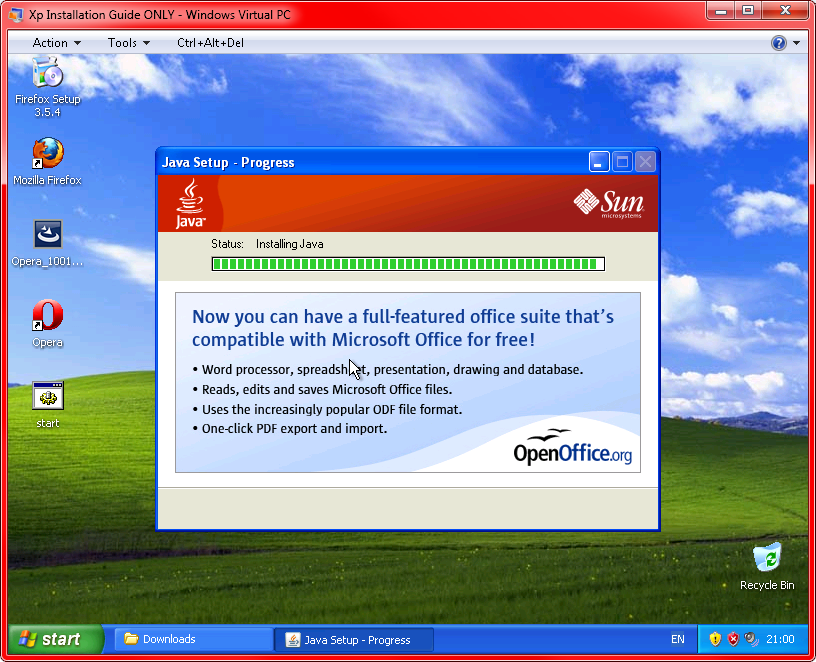Click the tray icon left of the clock

coord(751,639)
